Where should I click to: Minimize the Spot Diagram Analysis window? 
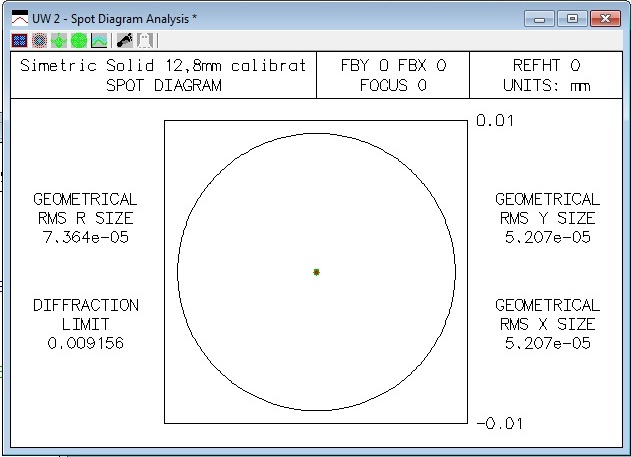(x=539, y=19)
